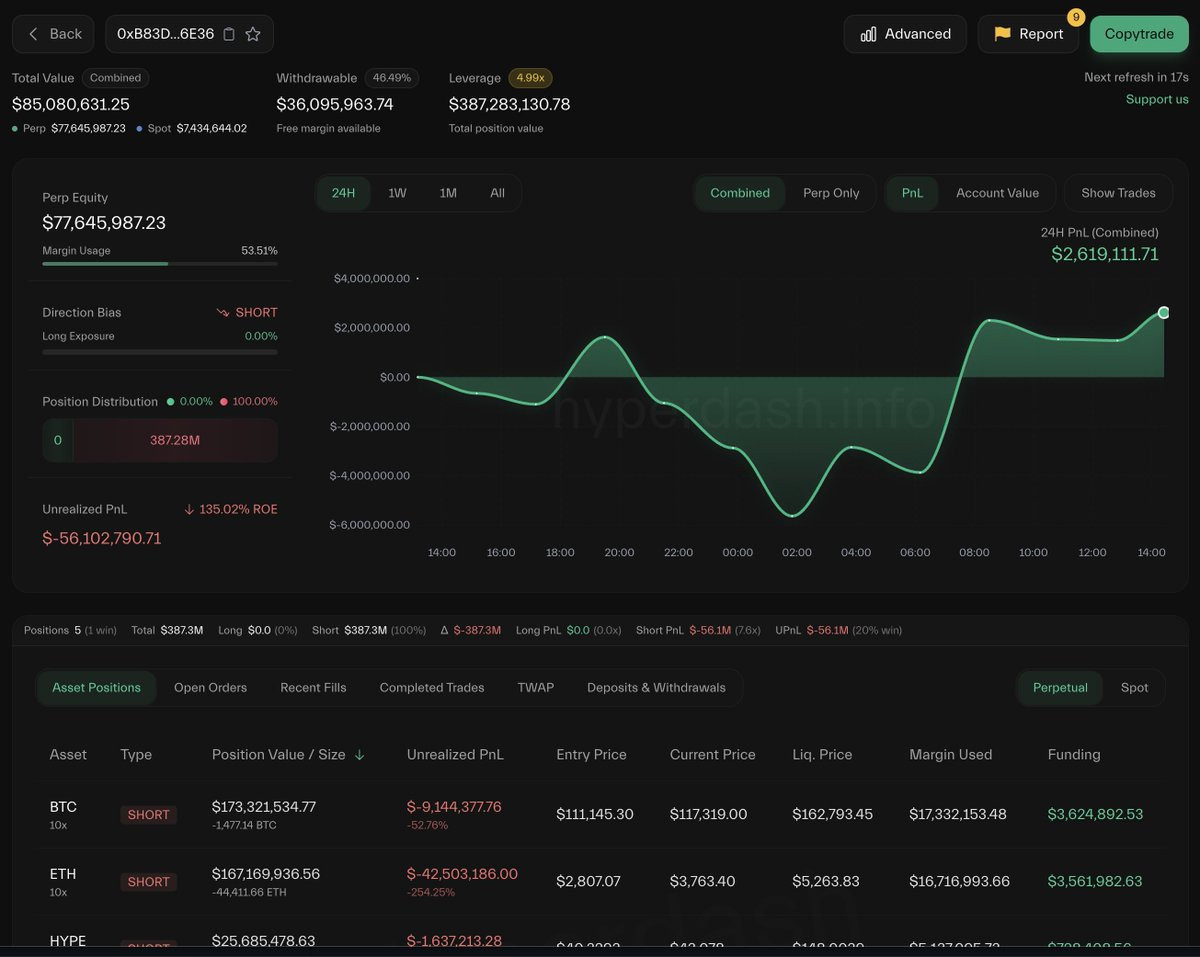Favorite this address with the star icon
Viewport: 1200px width, 957px height.
pos(253,34)
